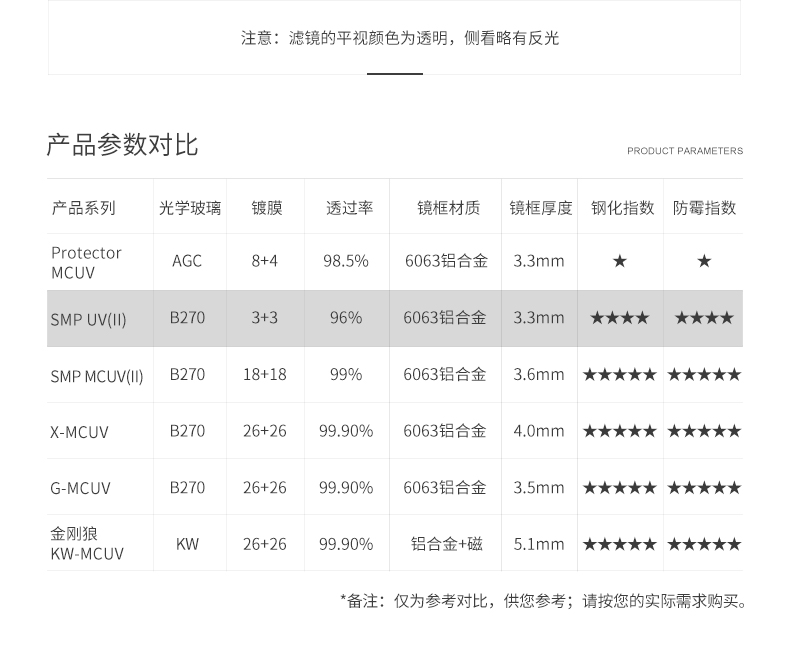Select the X-MCUV row name
The height and width of the screenshot is (669, 790).
pyautogui.click(x=79, y=432)
